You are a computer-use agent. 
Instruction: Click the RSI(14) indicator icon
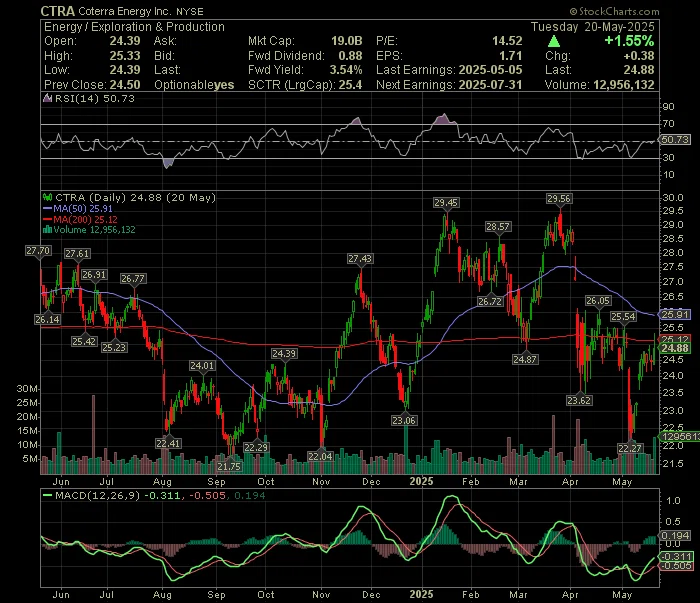[x=47, y=98]
